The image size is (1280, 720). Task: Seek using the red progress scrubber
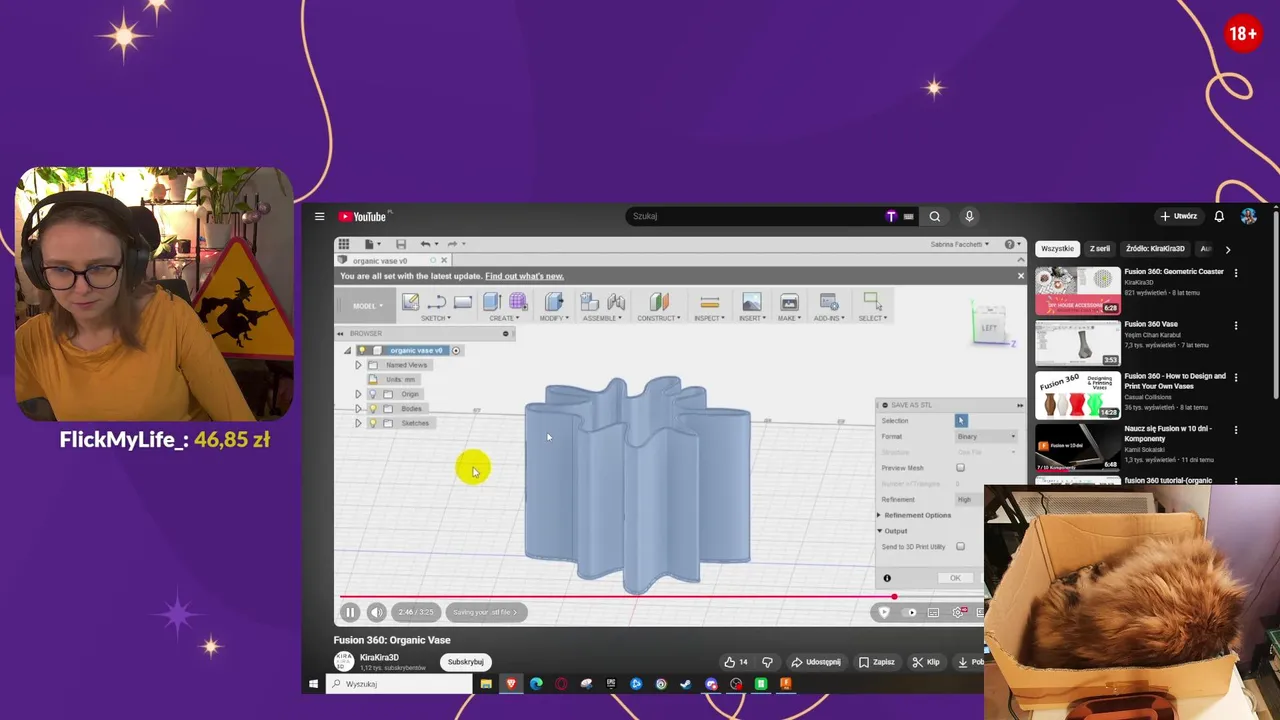coord(894,597)
